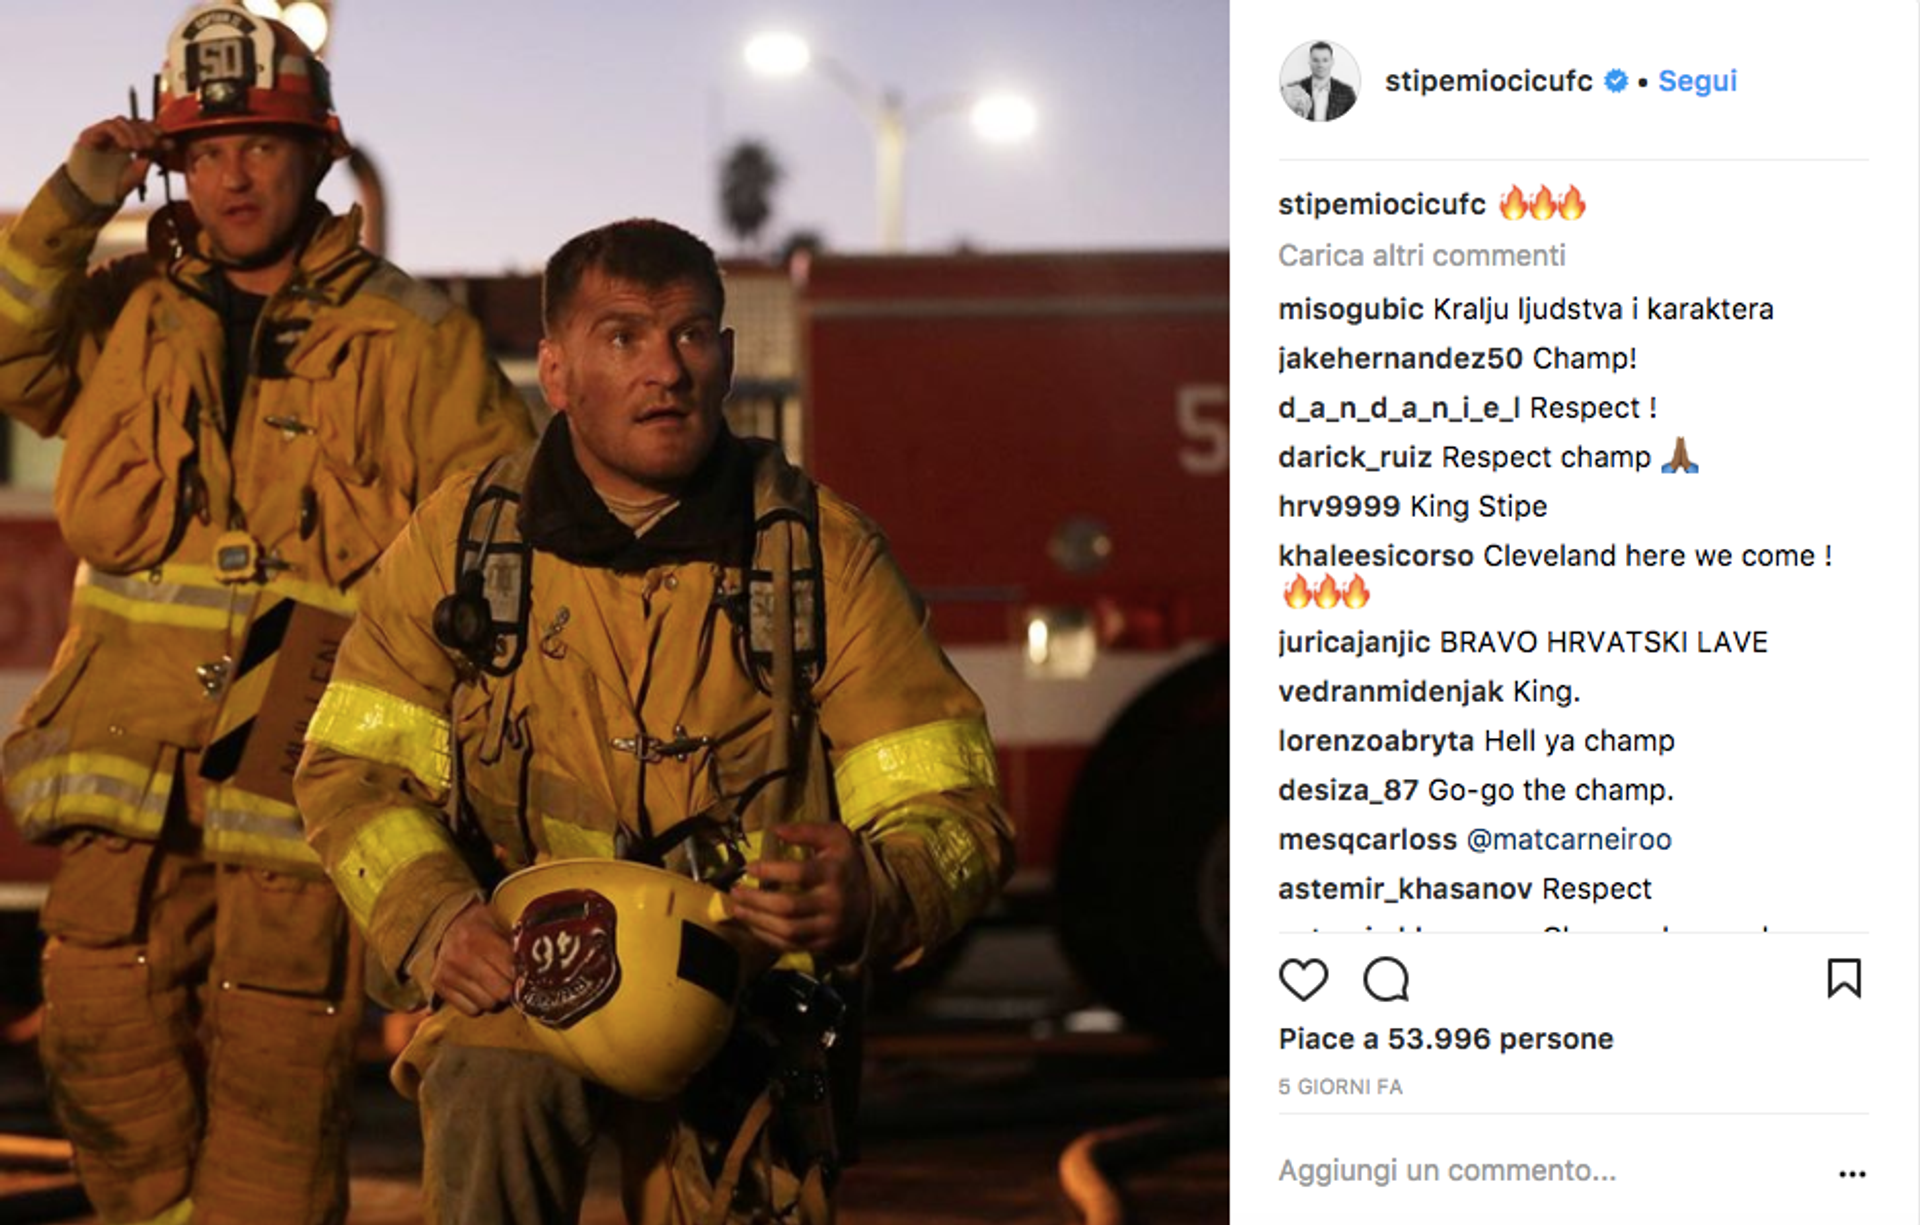The height and width of the screenshot is (1225, 1920).
Task: Click the firefighter post photo
Action: pos(614,612)
